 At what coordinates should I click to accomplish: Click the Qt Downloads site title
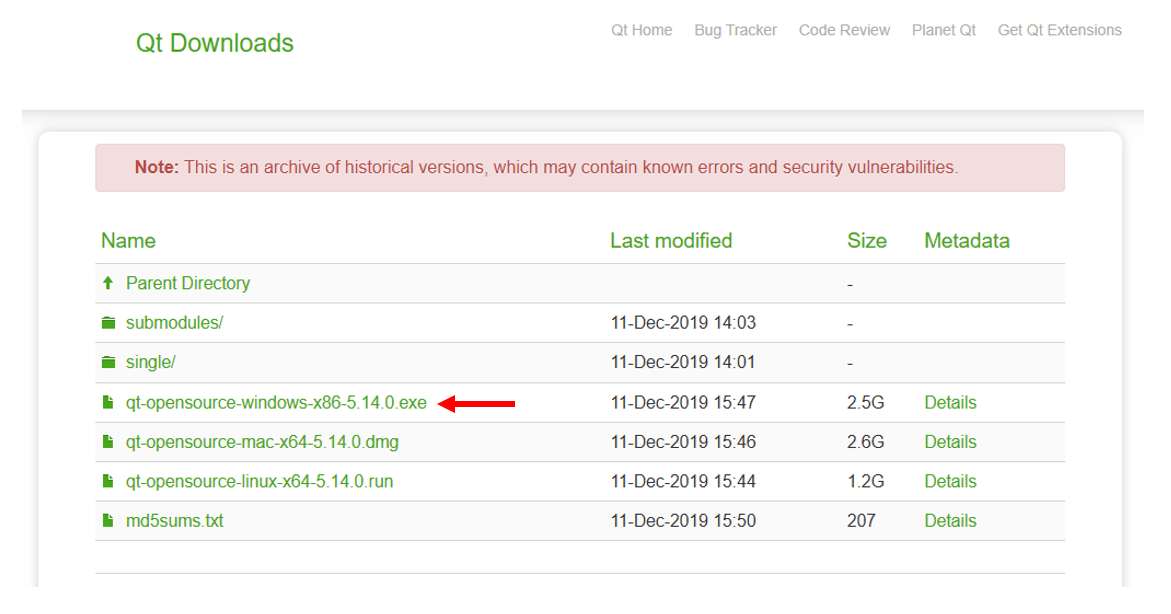click(x=214, y=43)
